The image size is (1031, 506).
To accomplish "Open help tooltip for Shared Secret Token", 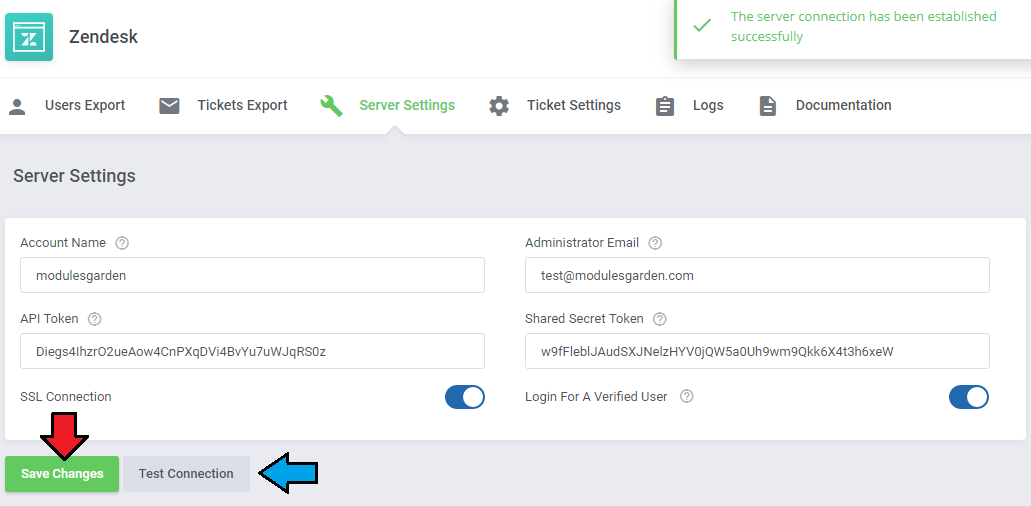I will [x=659, y=319].
